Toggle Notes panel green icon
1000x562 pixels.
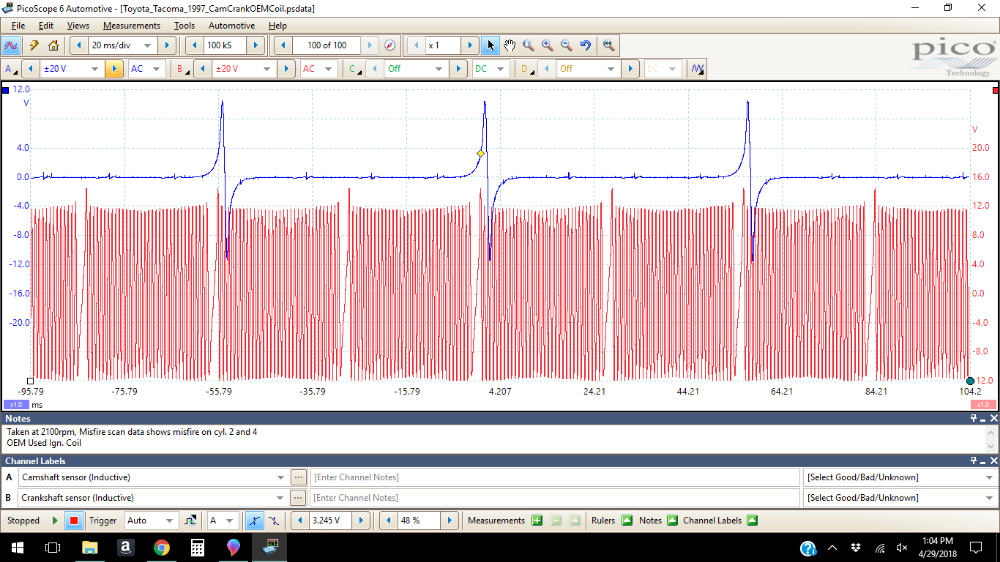pos(672,521)
